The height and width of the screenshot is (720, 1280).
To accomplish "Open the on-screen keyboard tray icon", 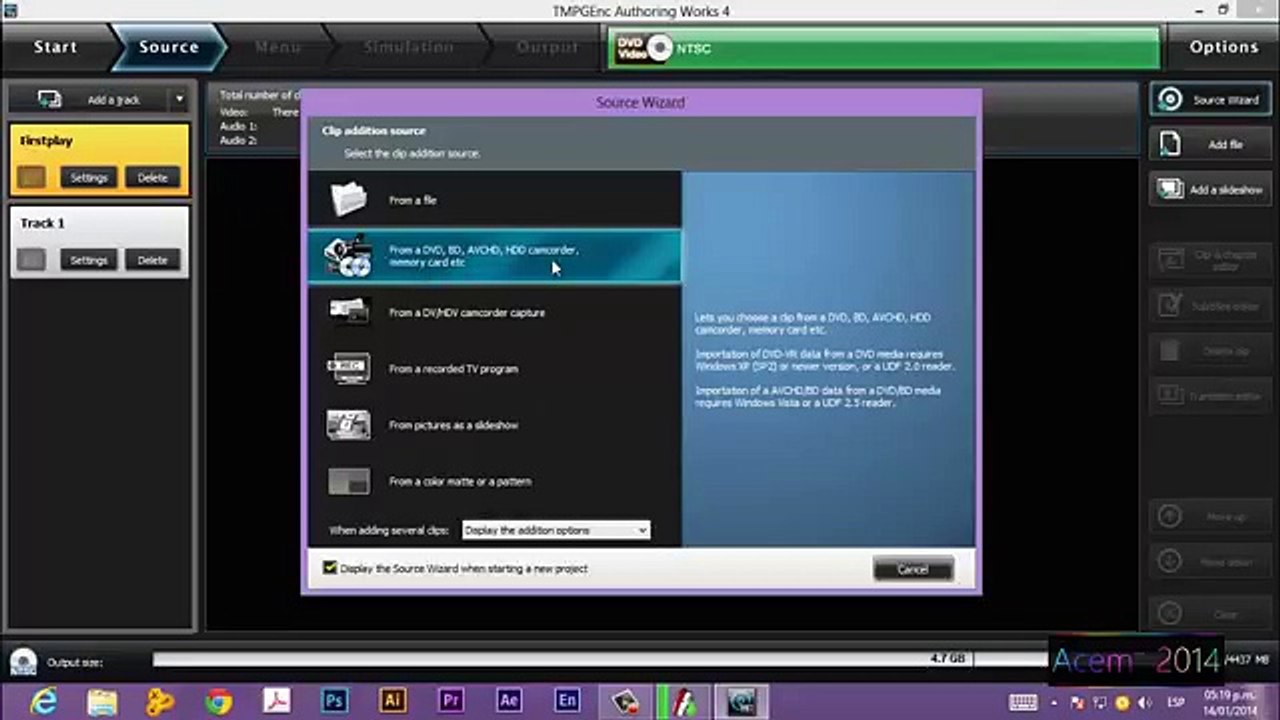I will 1023,702.
